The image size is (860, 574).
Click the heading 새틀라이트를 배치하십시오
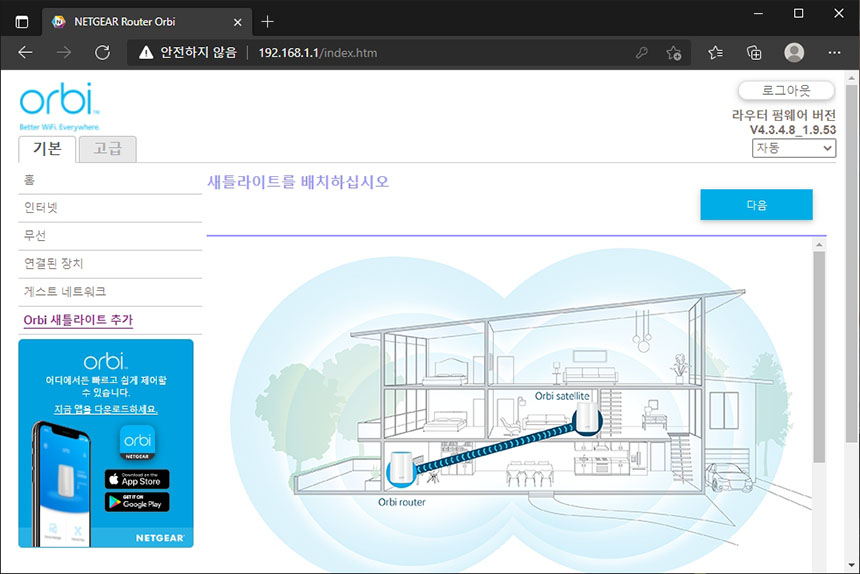tap(298, 182)
